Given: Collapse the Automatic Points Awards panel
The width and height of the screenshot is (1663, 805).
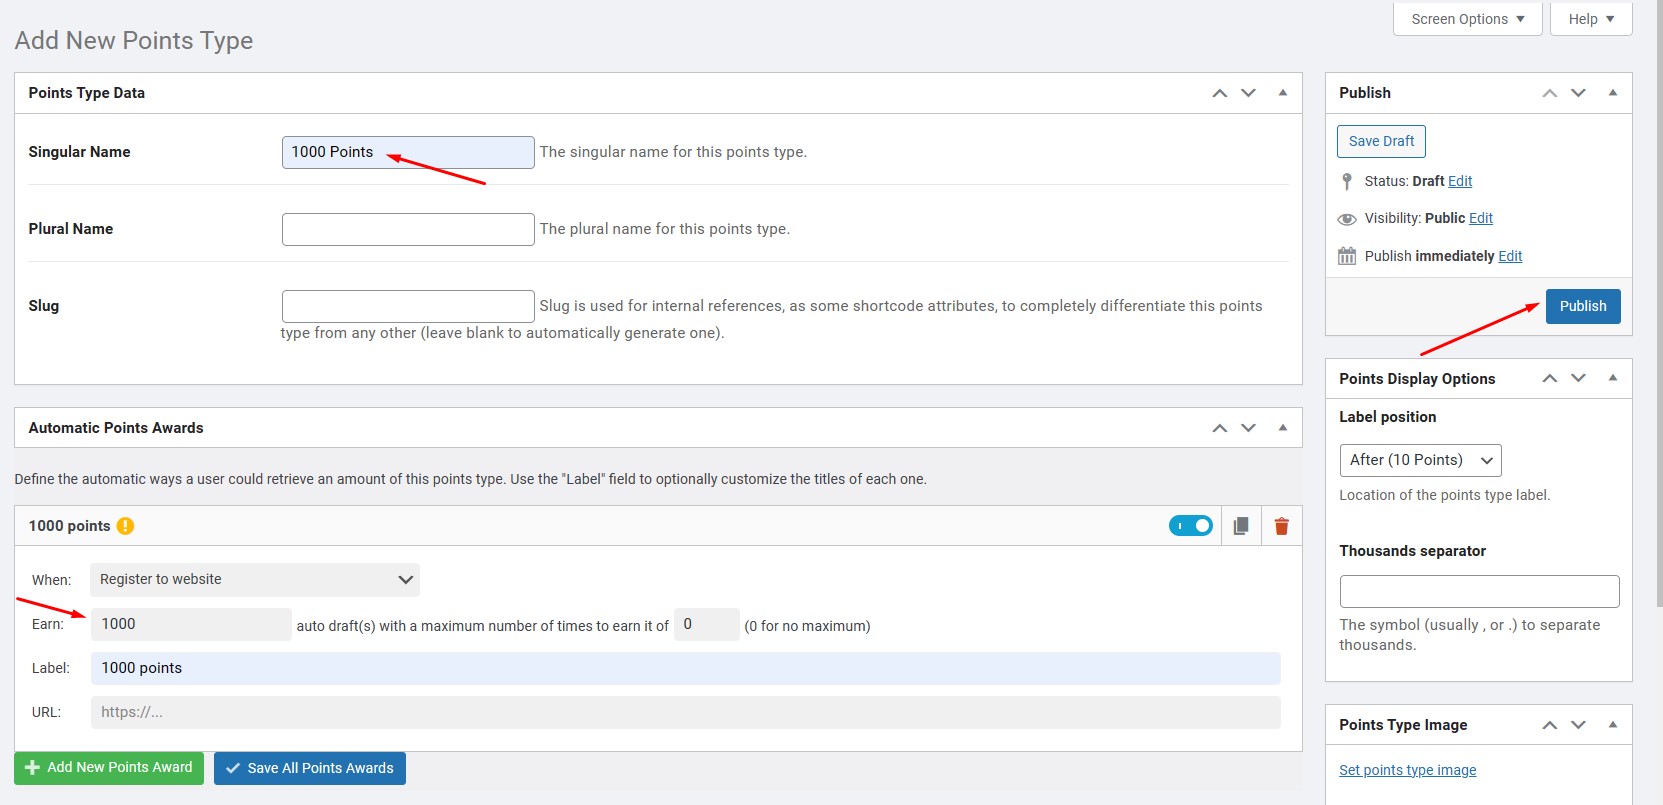Looking at the screenshot, I should (x=1282, y=428).
